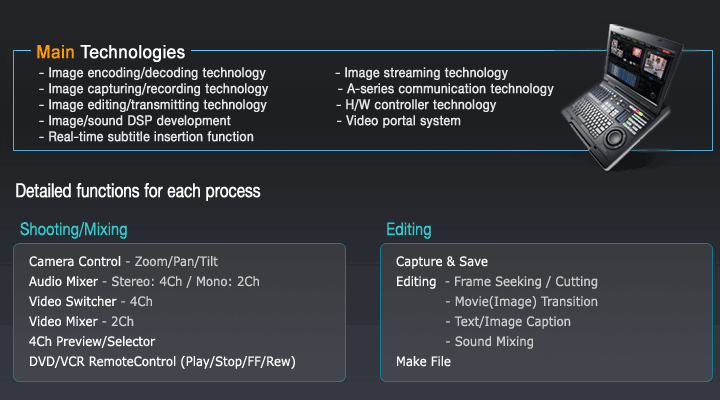The height and width of the screenshot is (400, 720).
Task: Click Image encoding/decoding technology item
Action: tap(157, 73)
